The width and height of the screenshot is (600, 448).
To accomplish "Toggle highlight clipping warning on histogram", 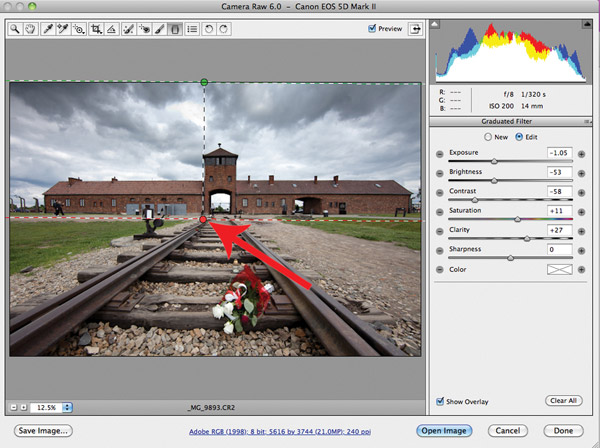I will [587, 24].
